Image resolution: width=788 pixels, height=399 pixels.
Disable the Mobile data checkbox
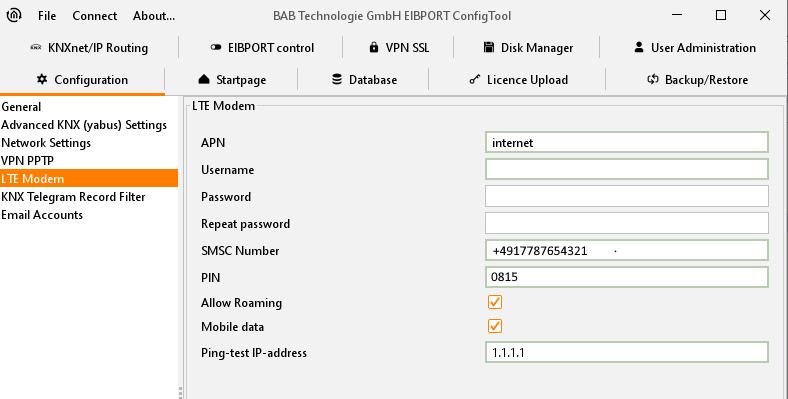point(495,326)
